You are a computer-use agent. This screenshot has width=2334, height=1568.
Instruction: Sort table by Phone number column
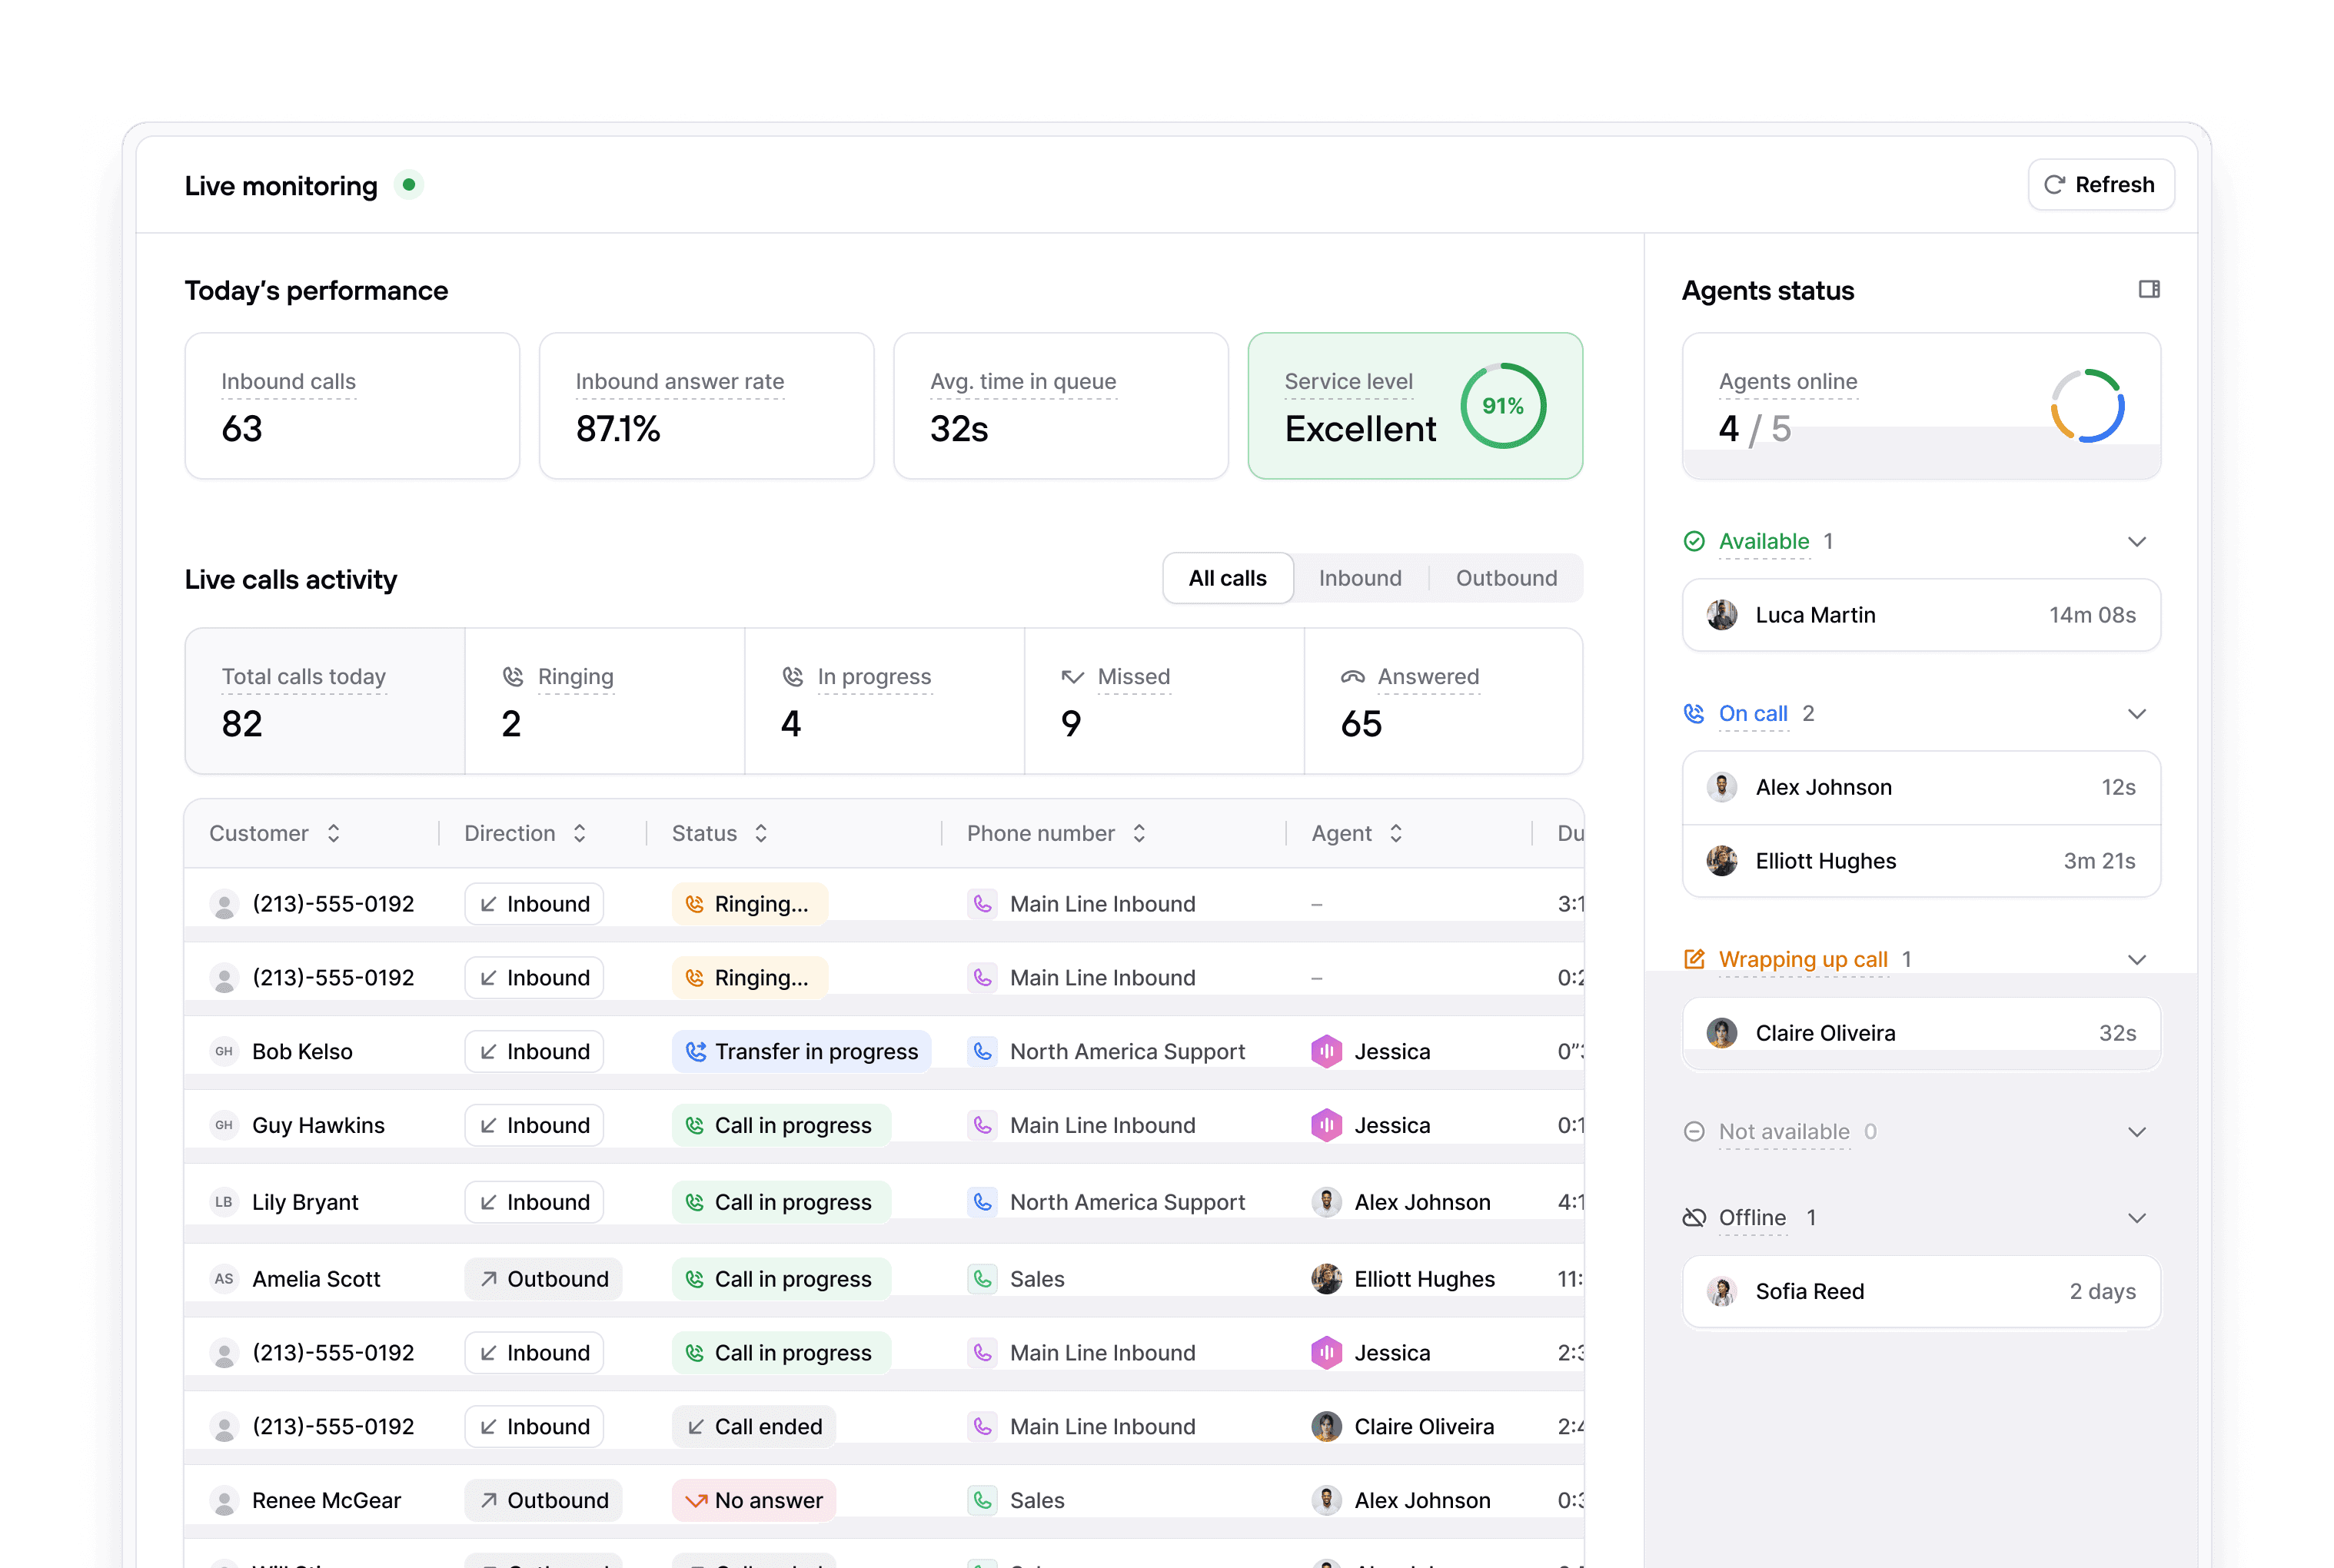click(1138, 833)
